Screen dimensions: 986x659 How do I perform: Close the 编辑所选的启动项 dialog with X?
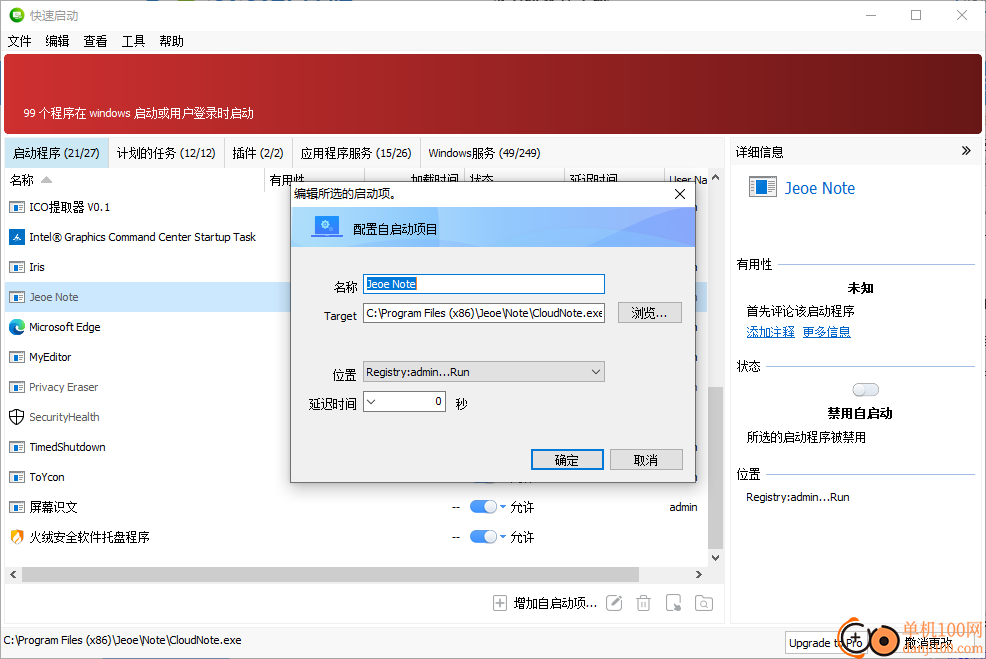pyautogui.click(x=680, y=194)
